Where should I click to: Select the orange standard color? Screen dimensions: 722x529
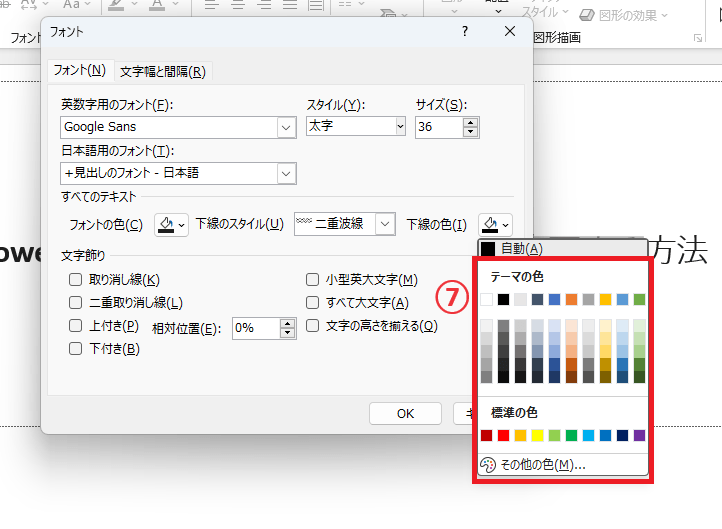(x=520, y=436)
